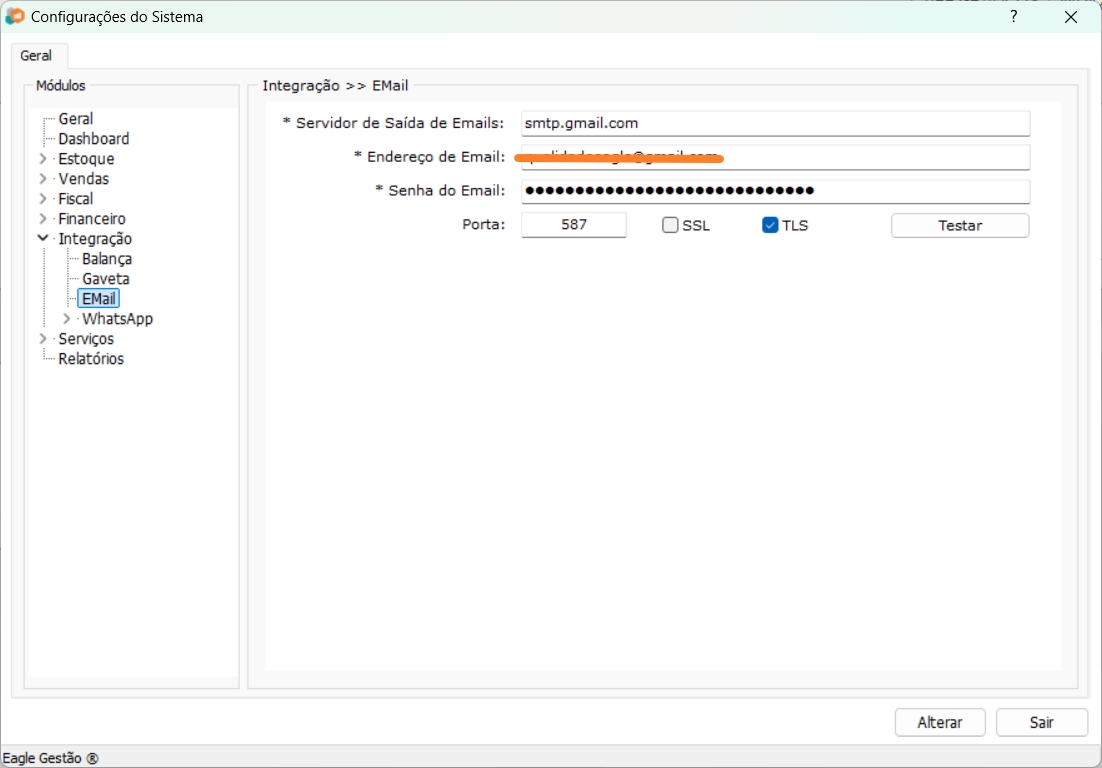Select the Vendas module
The height and width of the screenshot is (768, 1102).
84,178
